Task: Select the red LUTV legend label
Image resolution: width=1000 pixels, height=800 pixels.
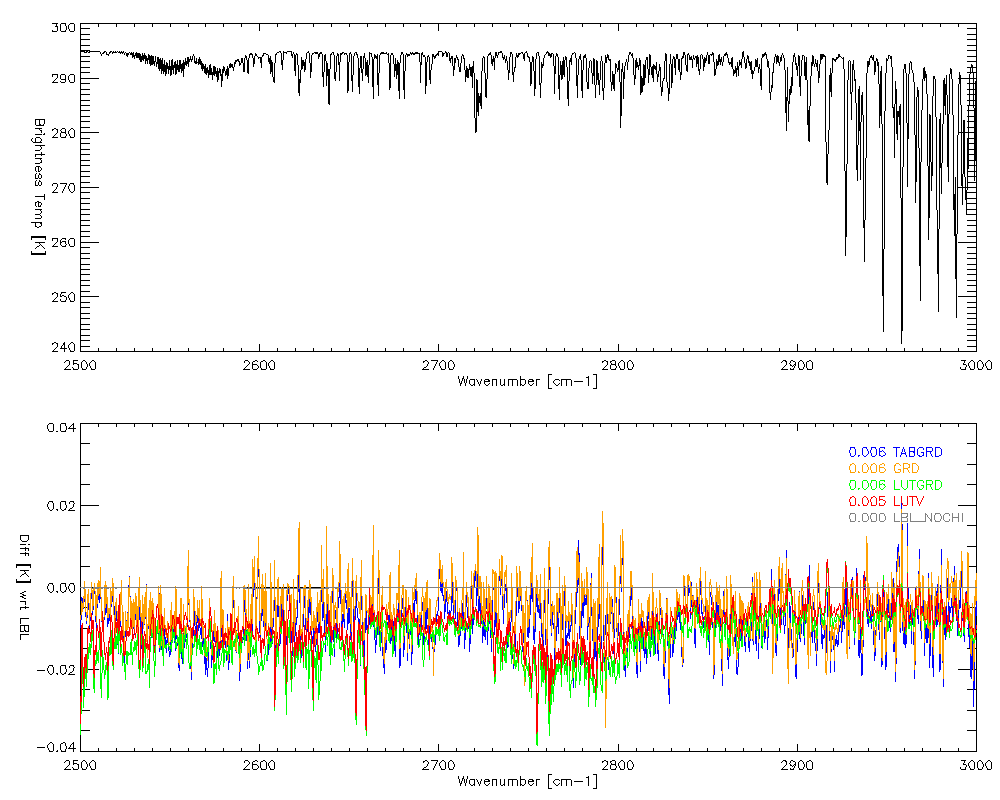Action: click(x=886, y=501)
